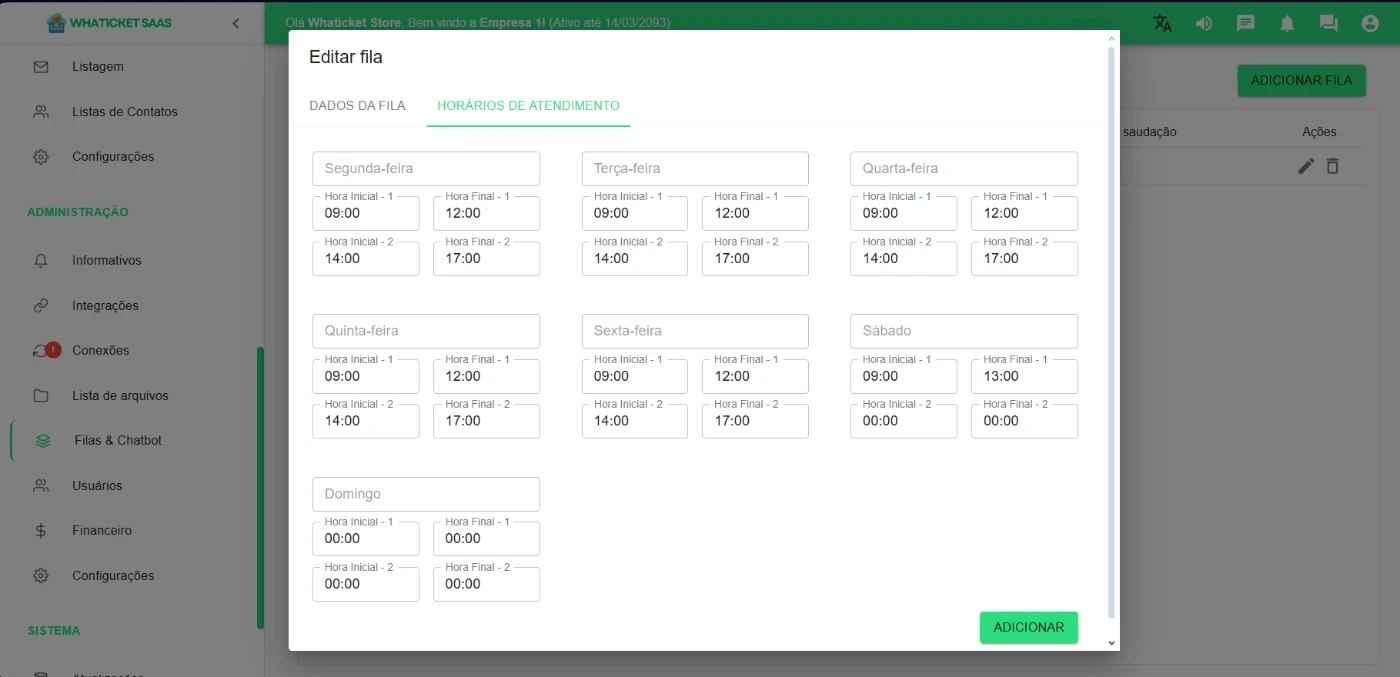Collapse the sidebar with the chevron arrow
The width and height of the screenshot is (1400, 677).
[236, 23]
